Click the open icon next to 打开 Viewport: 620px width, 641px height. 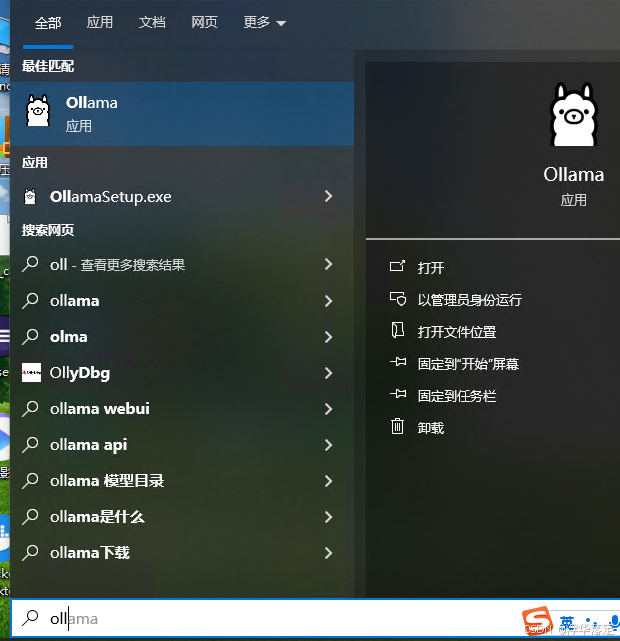[x=397, y=266]
